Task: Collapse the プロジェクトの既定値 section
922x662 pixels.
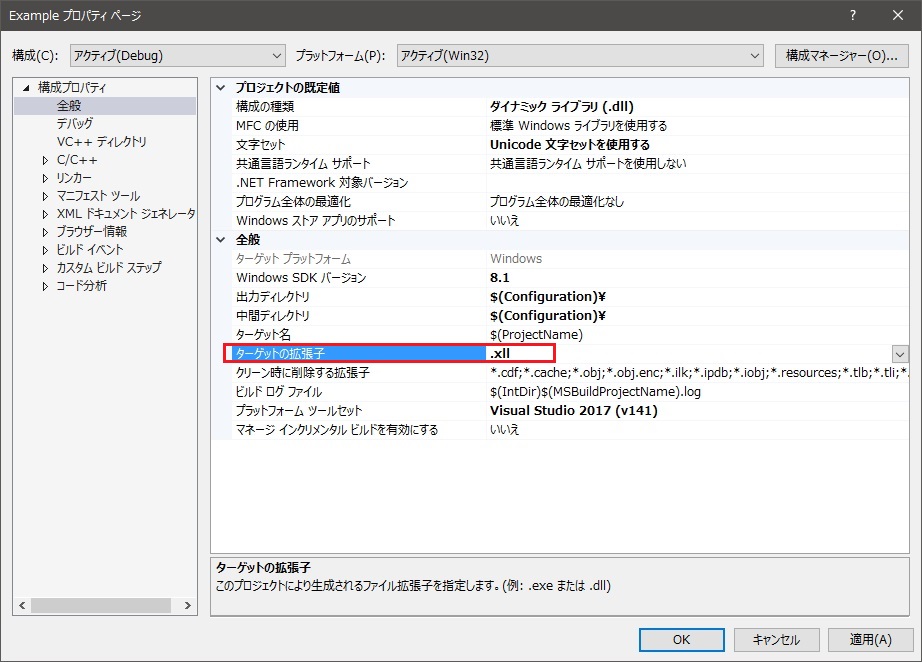Action: coord(221,88)
